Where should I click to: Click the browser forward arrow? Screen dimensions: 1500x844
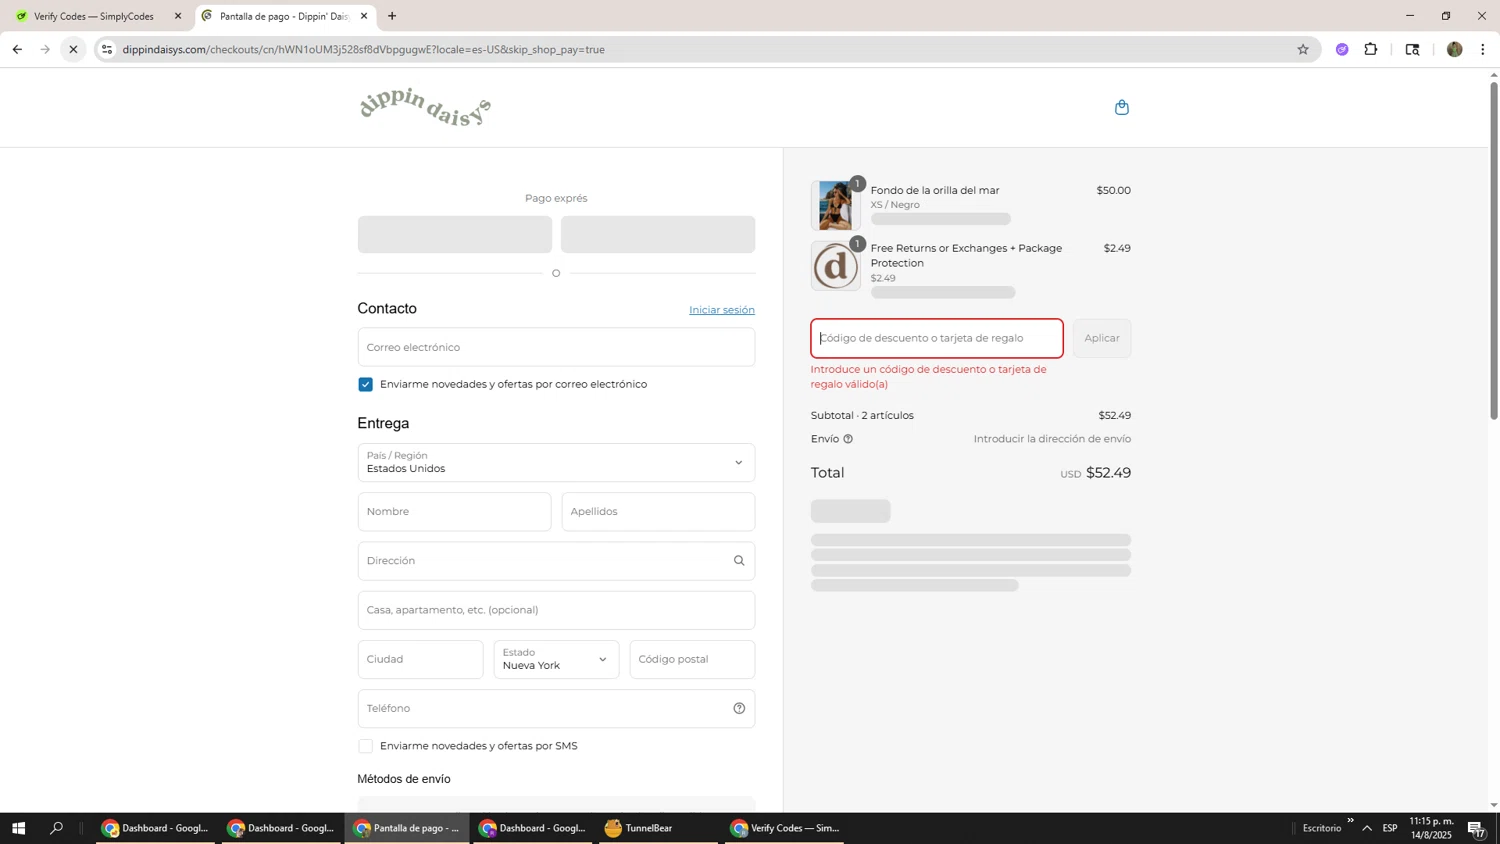click(x=45, y=49)
